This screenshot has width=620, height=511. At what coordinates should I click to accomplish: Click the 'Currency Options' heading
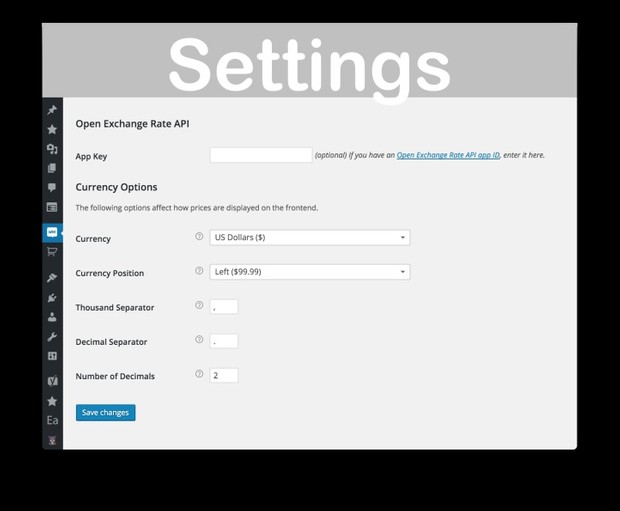pyautogui.click(x=116, y=187)
